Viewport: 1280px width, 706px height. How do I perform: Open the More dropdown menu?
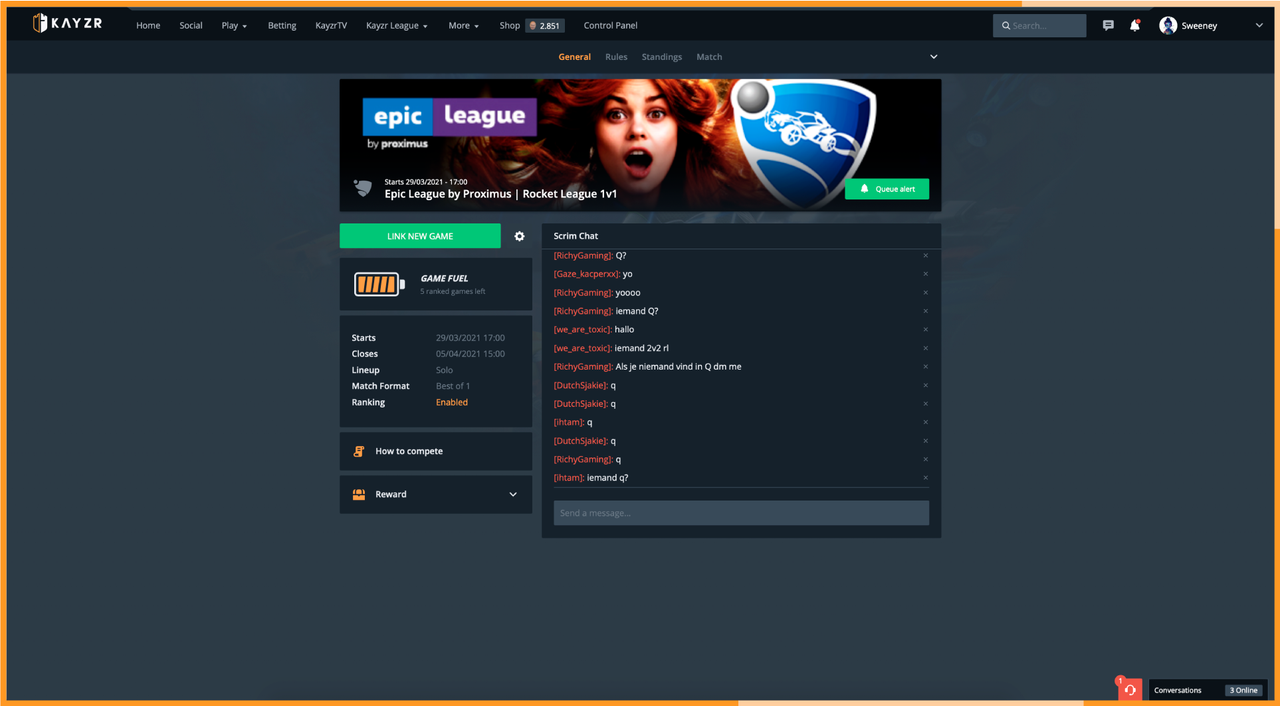[464, 25]
